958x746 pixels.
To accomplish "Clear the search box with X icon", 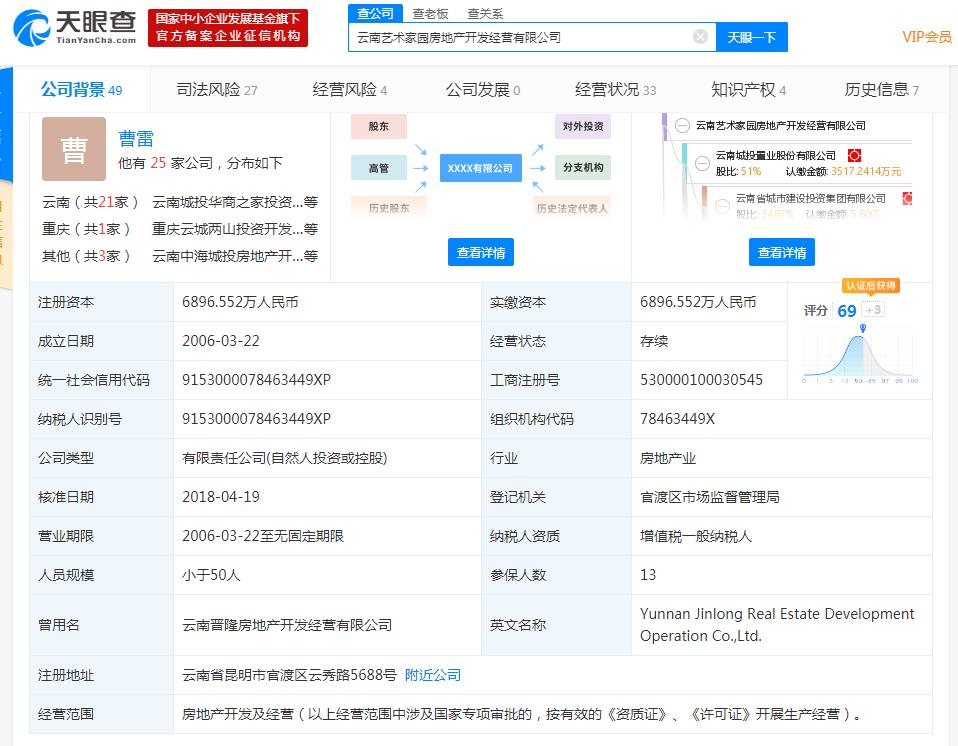I will click(x=700, y=37).
